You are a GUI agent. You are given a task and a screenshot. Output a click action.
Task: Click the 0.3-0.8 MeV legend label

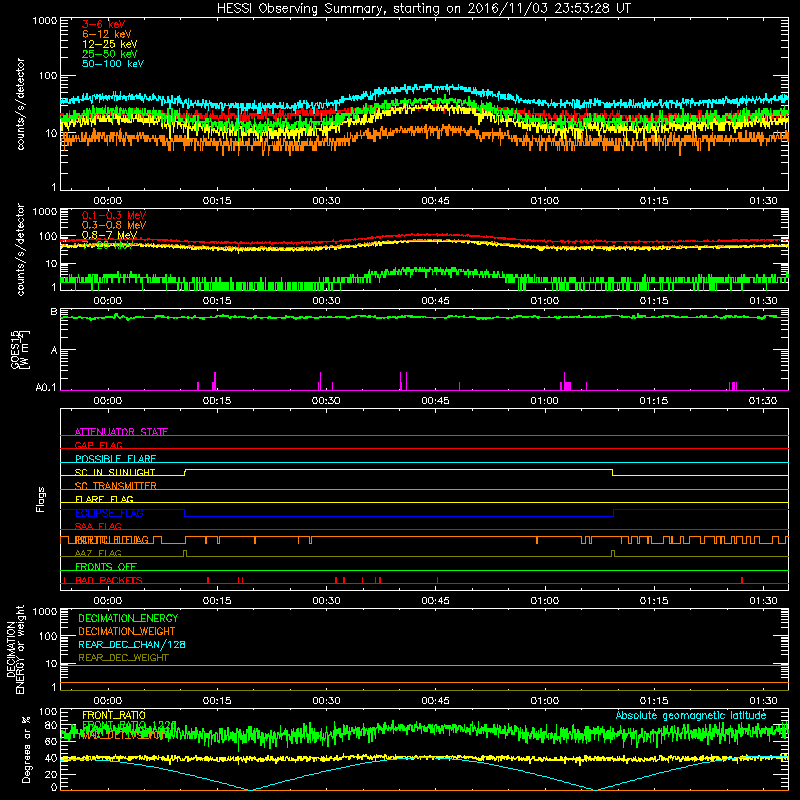pos(114,225)
